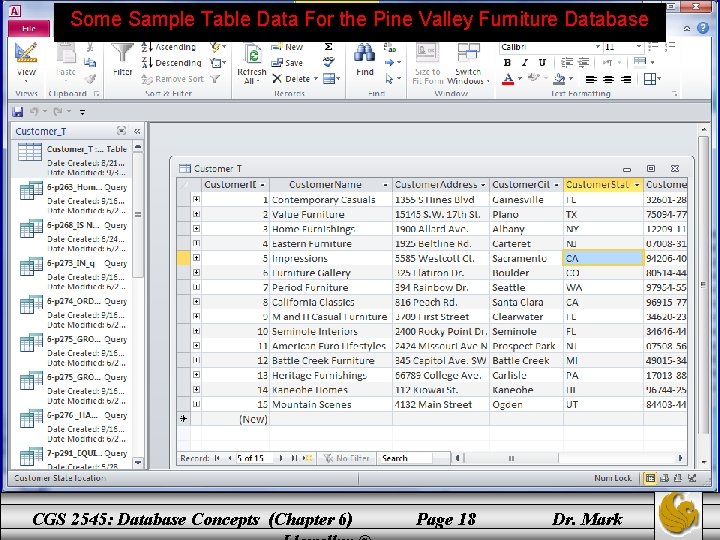Click the background fill color bucket

(559, 79)
